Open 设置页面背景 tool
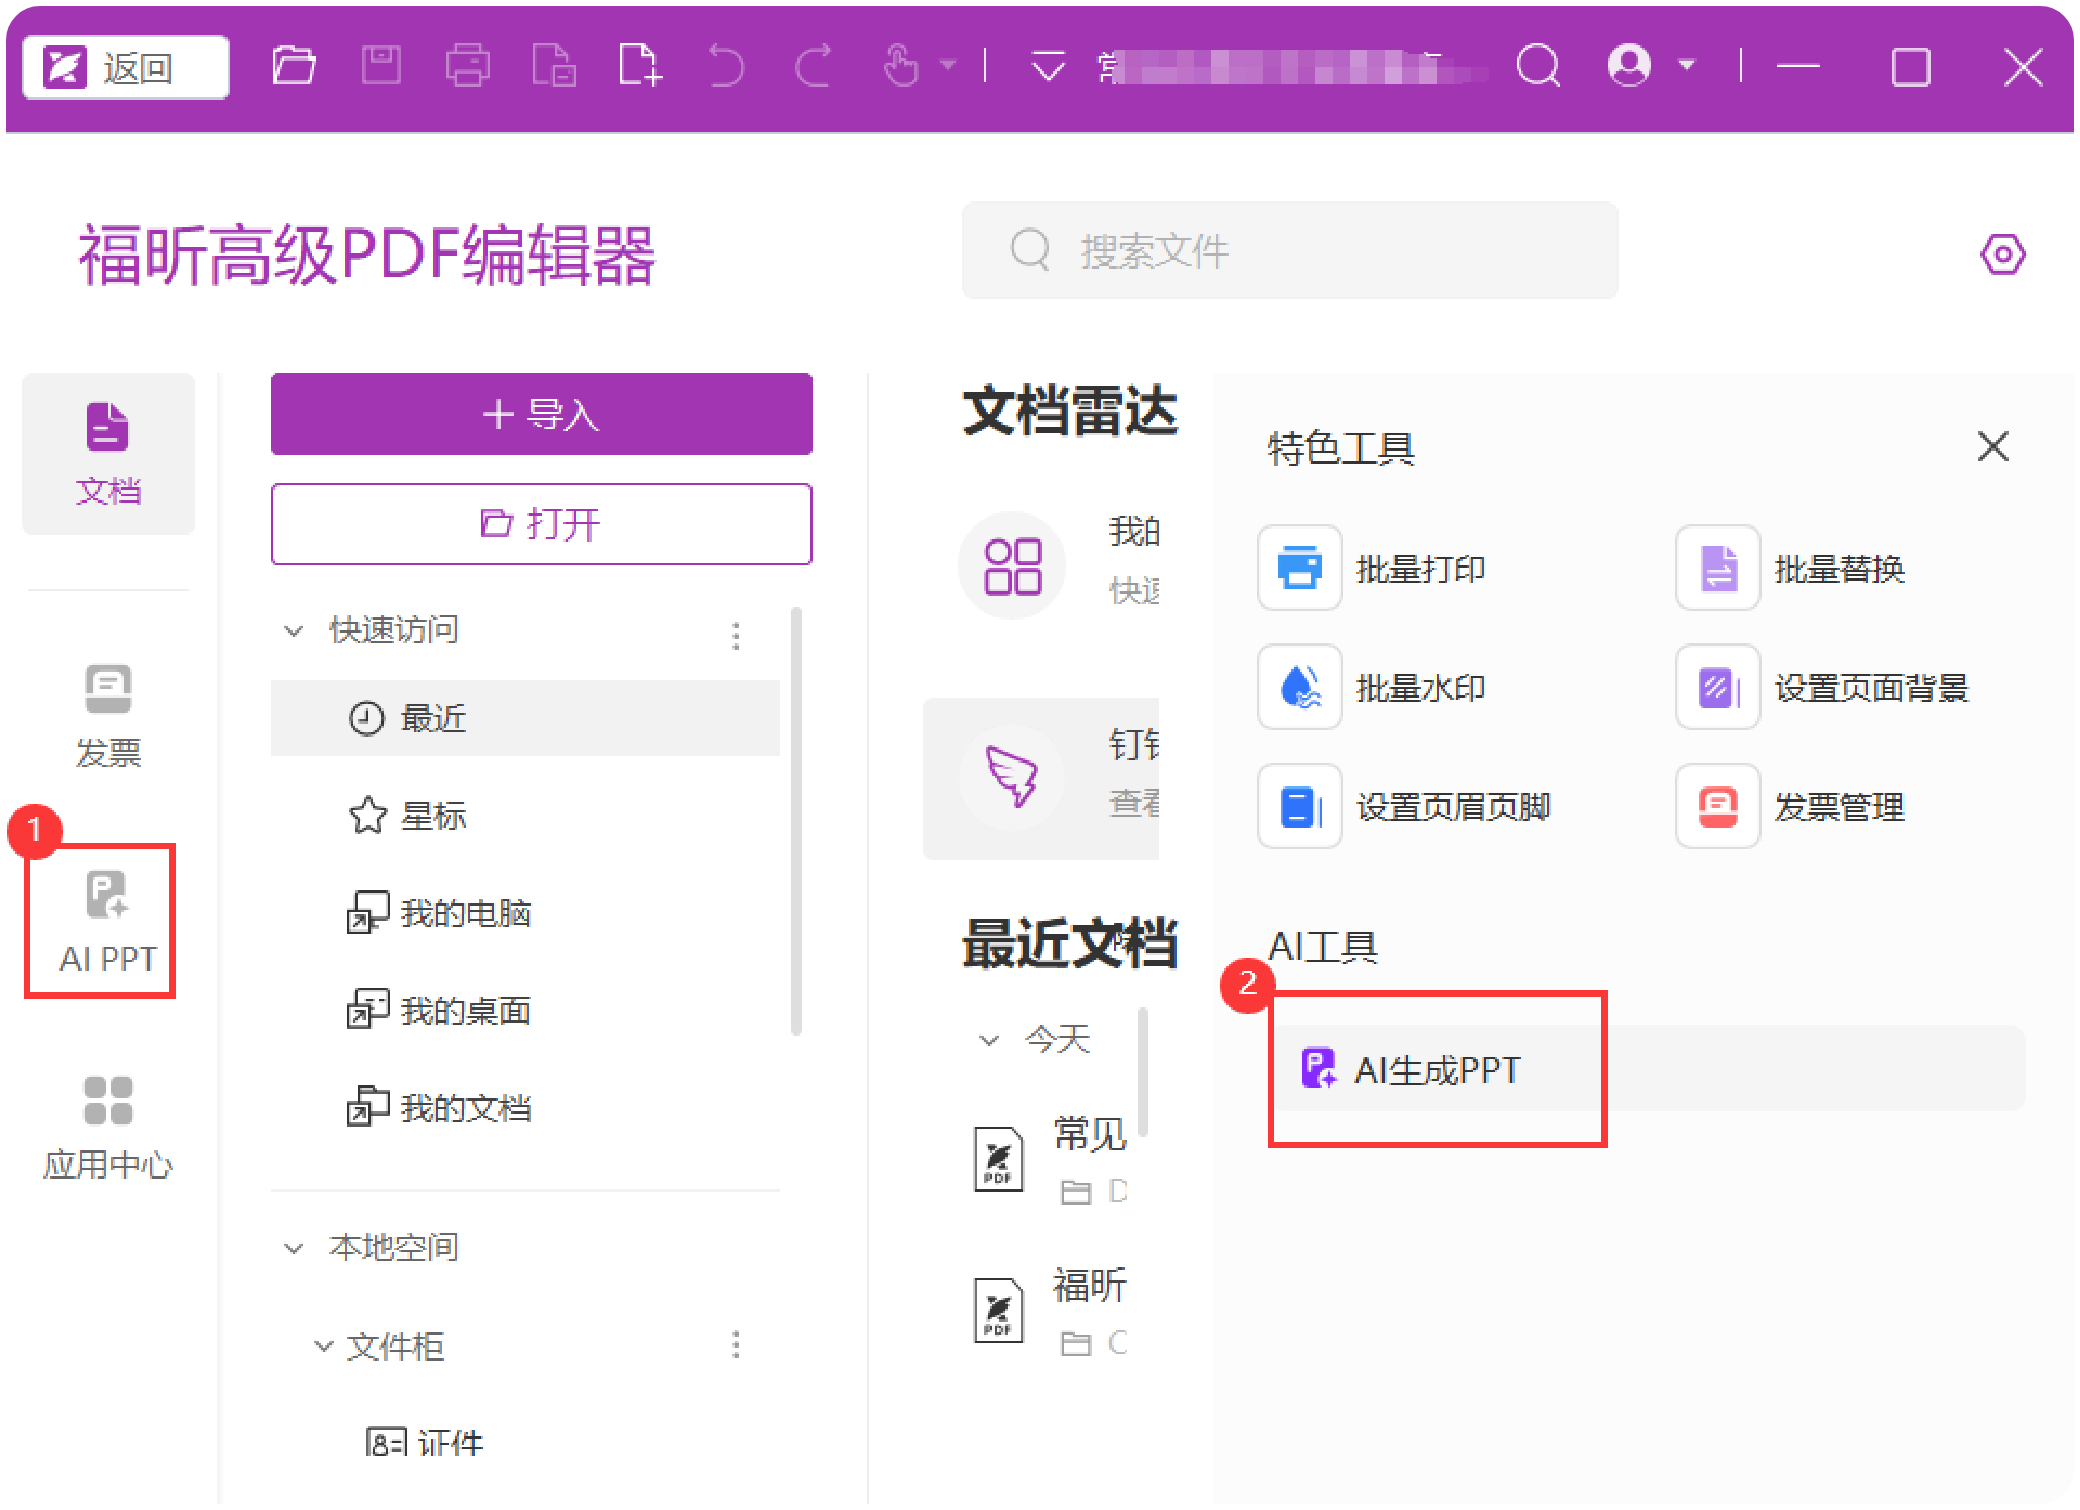Image resolution: width=2080 pixels, height=1510 pixels. (1824, 686)
